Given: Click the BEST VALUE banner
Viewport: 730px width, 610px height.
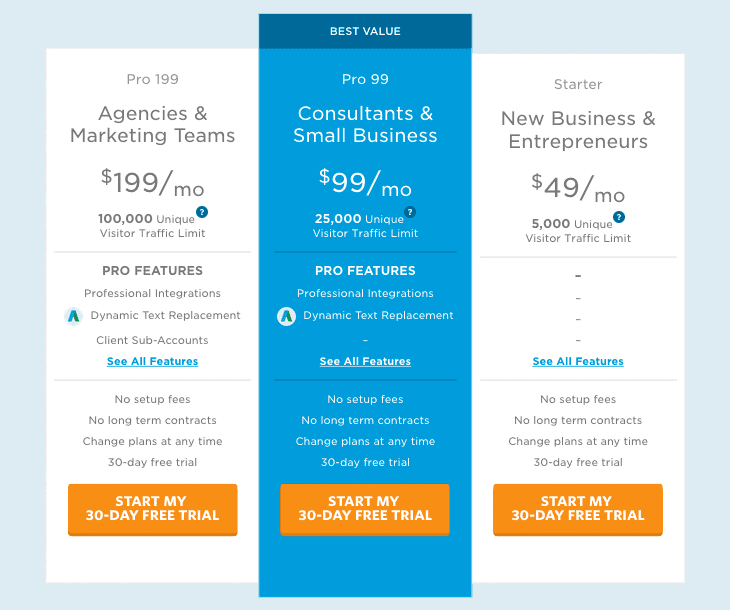Looking at the screenshot, I should tap(365, 31).
